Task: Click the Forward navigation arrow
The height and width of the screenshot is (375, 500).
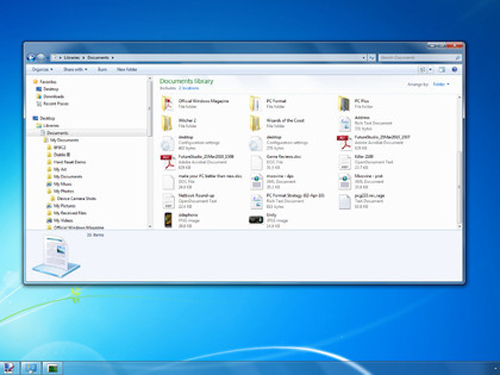Action: pos(41,58)
